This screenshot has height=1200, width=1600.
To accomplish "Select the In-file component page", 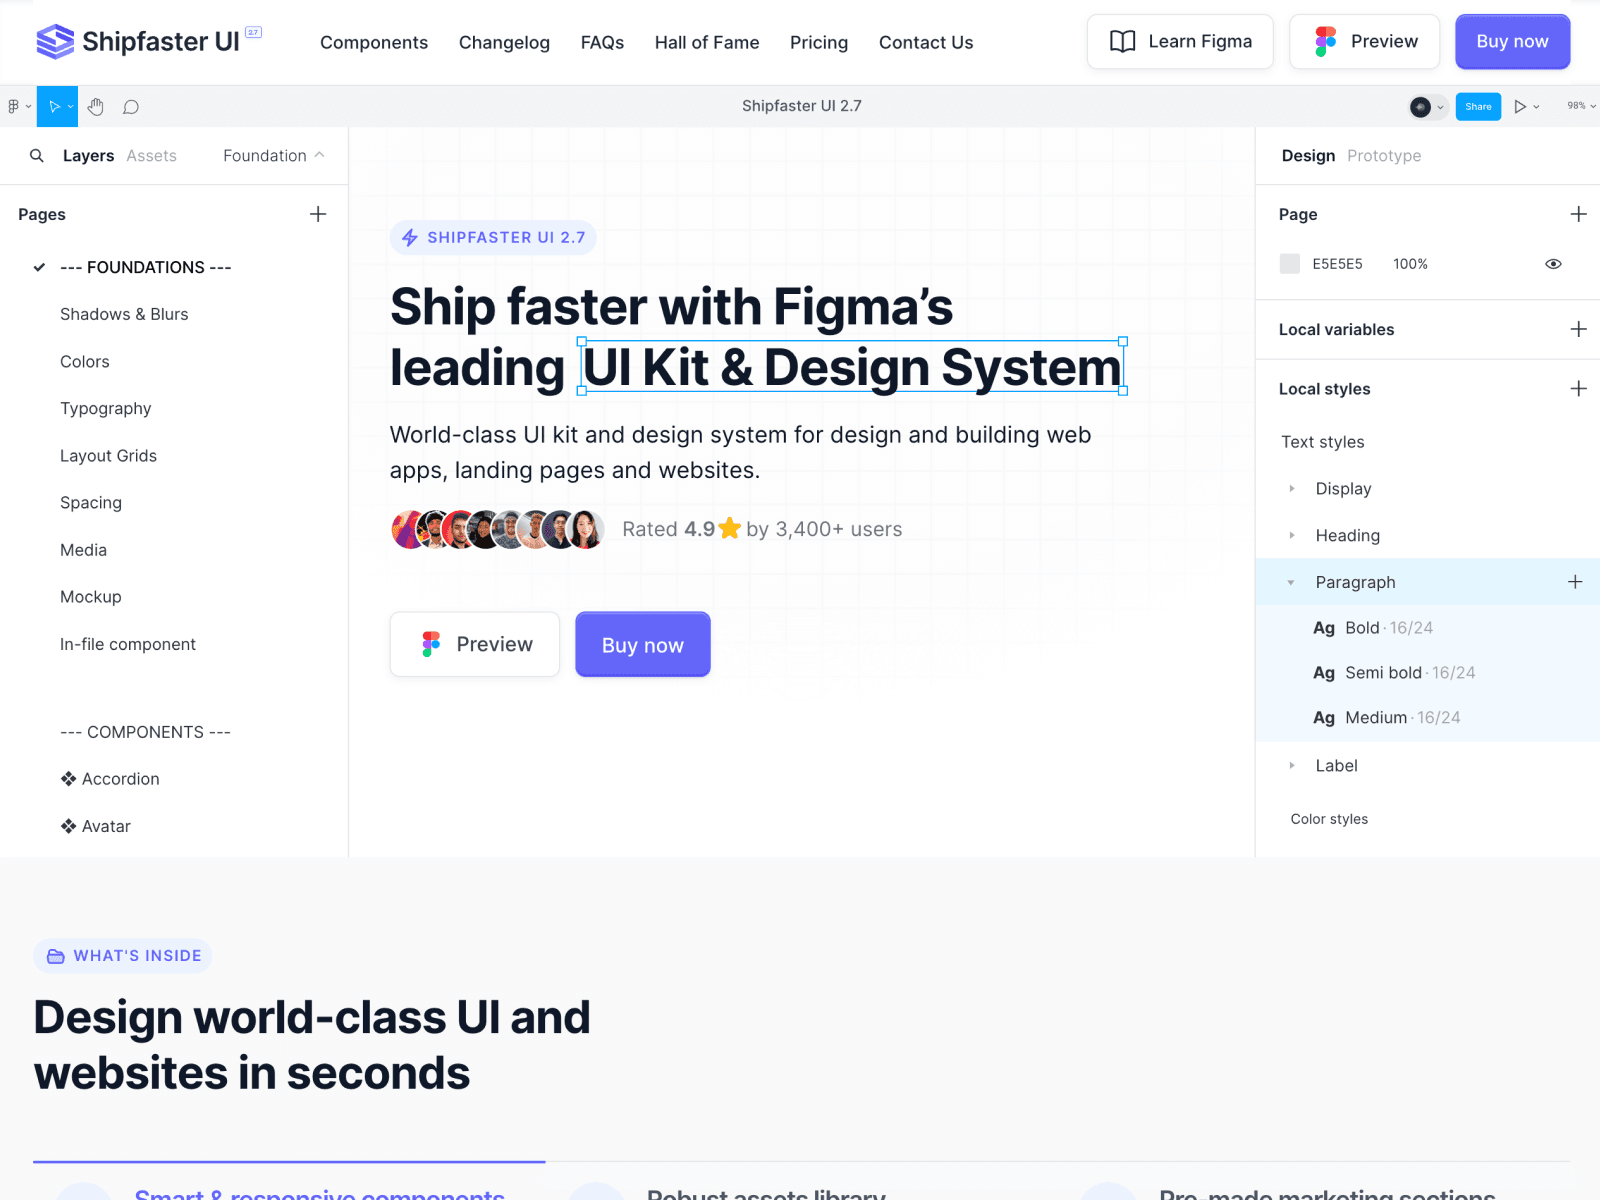I will pyautogui.click(x=128, y=644).
